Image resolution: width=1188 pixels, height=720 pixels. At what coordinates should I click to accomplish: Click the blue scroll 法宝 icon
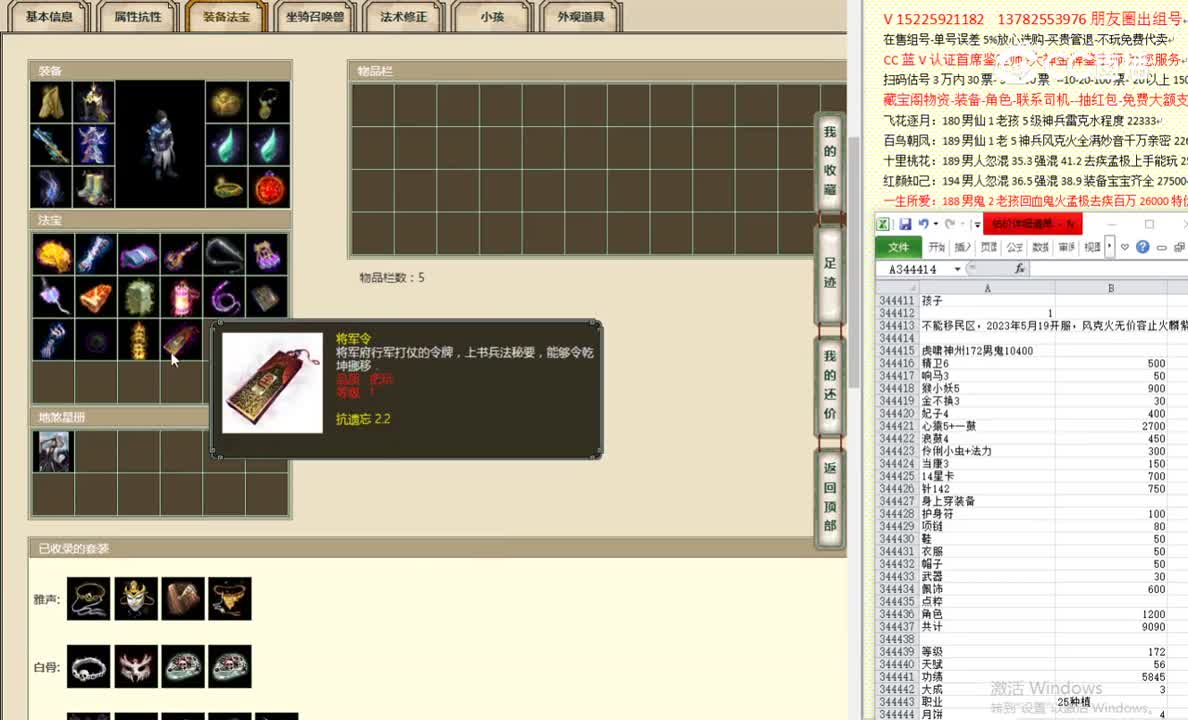95,255
